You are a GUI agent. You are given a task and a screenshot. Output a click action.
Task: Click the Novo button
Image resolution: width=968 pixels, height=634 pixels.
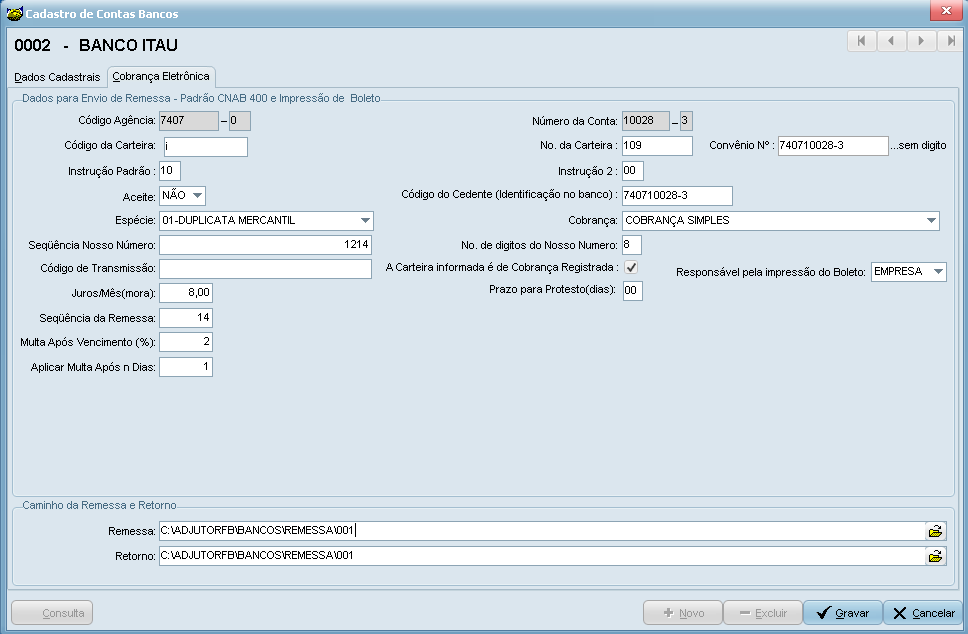click(x=683, y=613)
